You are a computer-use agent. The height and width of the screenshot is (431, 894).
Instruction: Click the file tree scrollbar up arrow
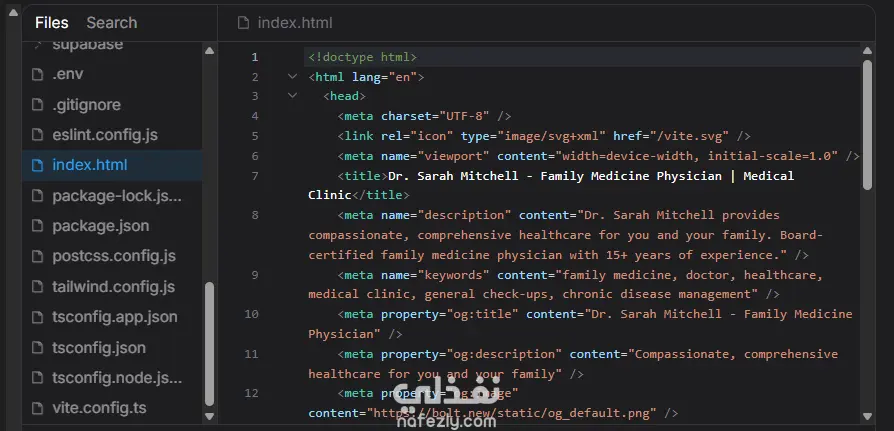pos(209,51)
